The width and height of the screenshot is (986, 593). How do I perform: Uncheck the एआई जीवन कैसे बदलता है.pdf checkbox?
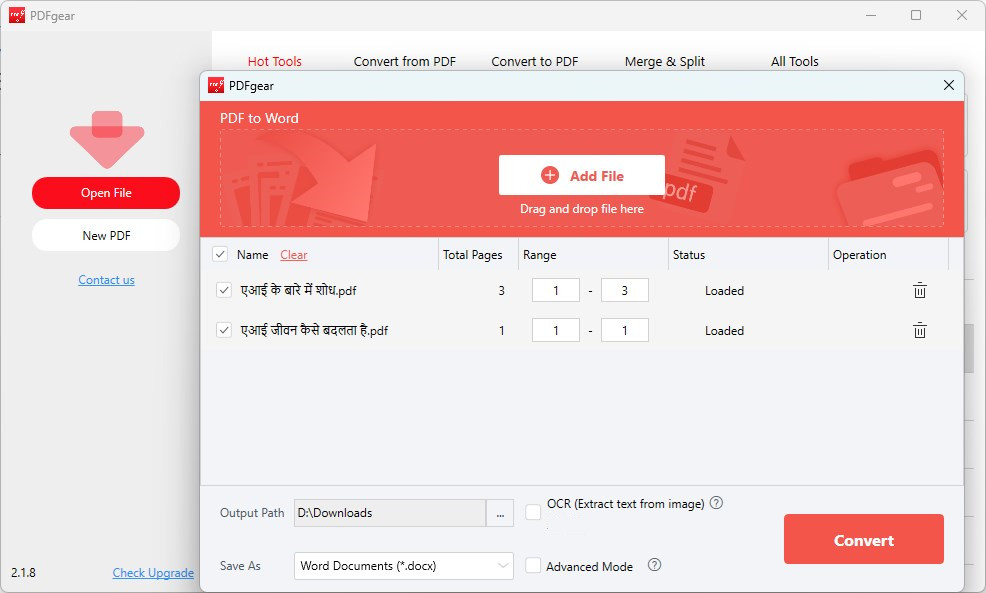224,330
